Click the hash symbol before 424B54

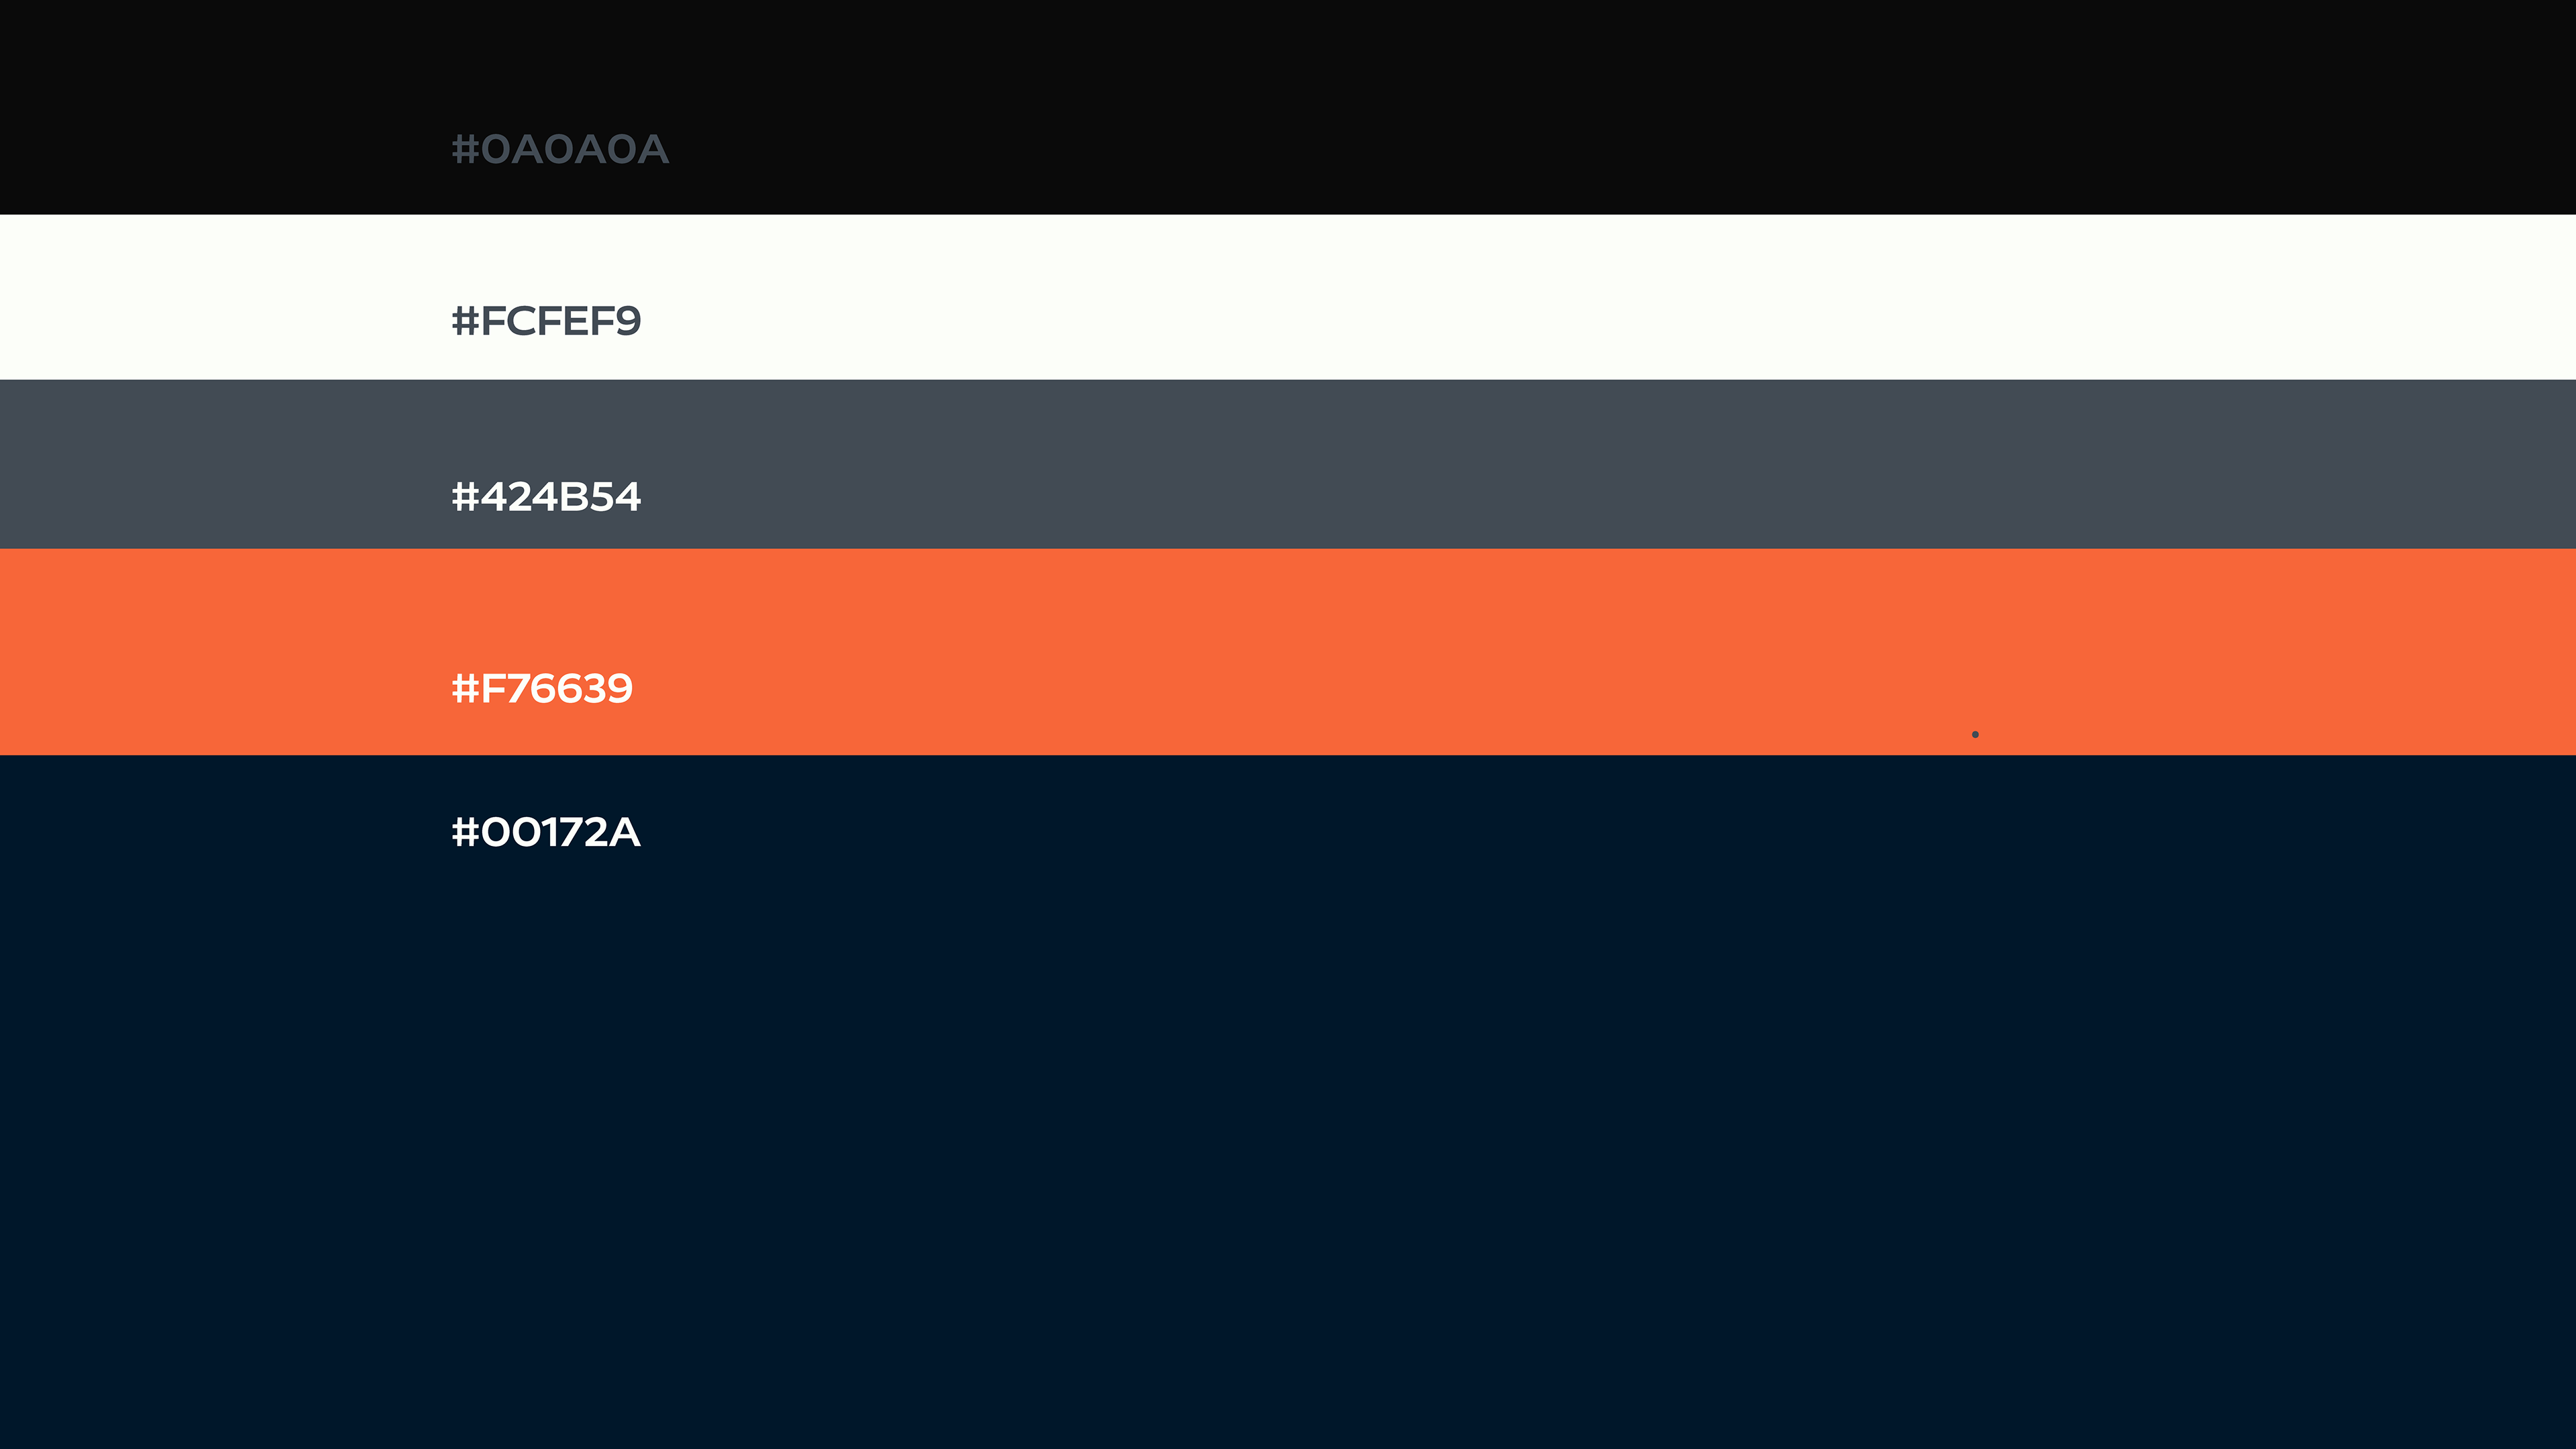pos(465,497)
